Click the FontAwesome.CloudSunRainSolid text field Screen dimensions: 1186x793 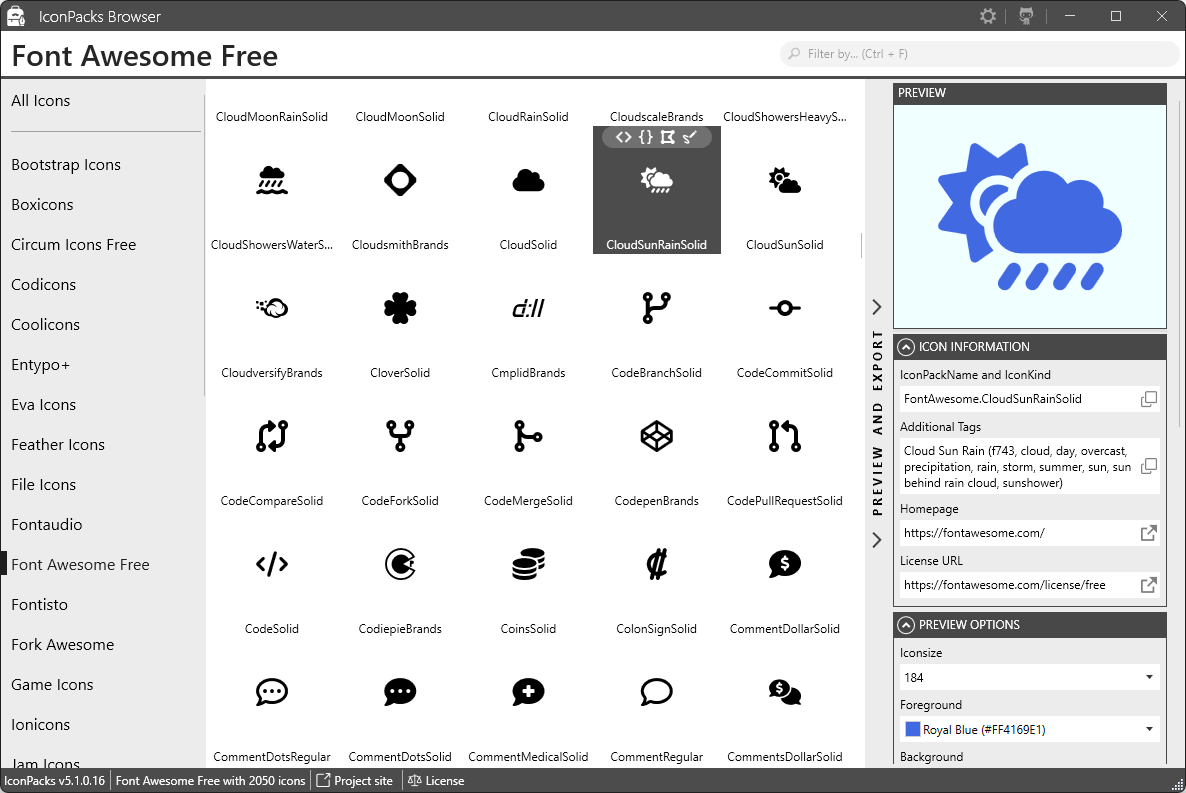[x=1018, y=399]
